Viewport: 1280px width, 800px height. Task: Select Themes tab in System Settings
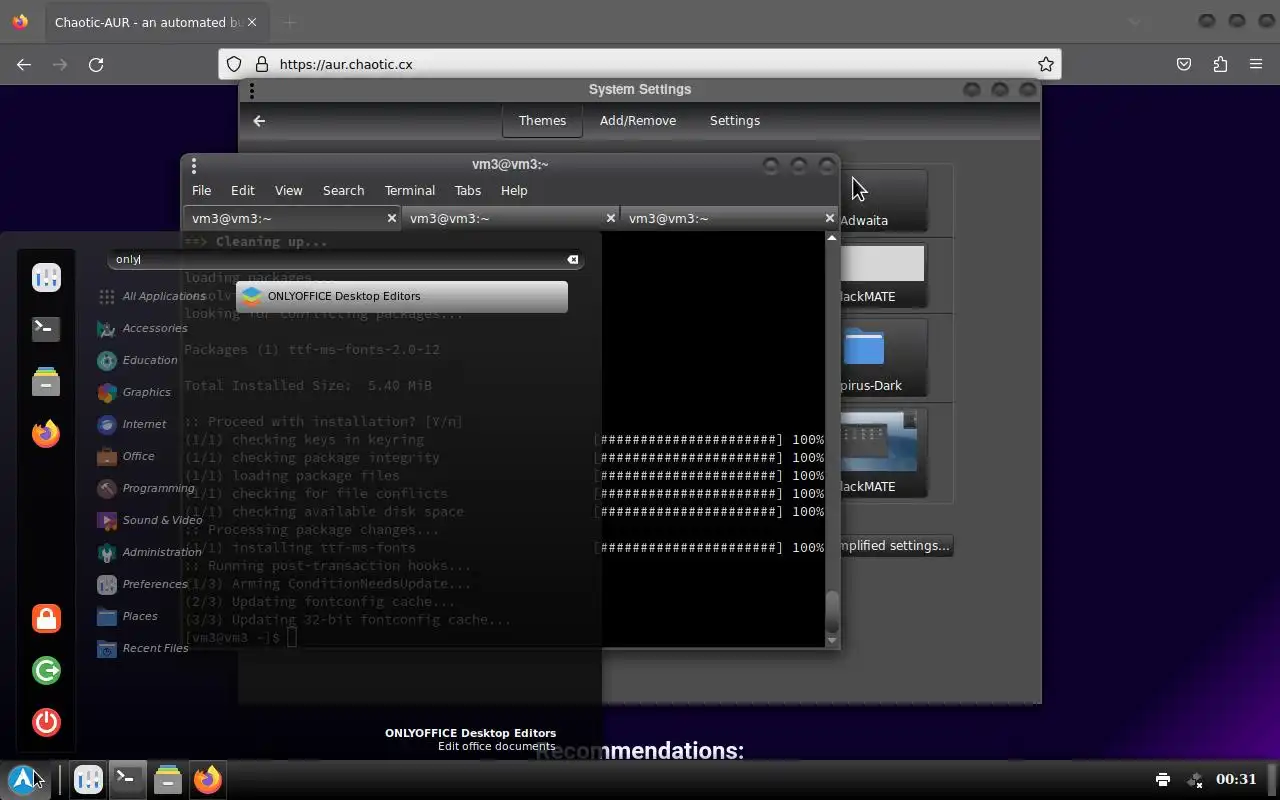point(542,121)
